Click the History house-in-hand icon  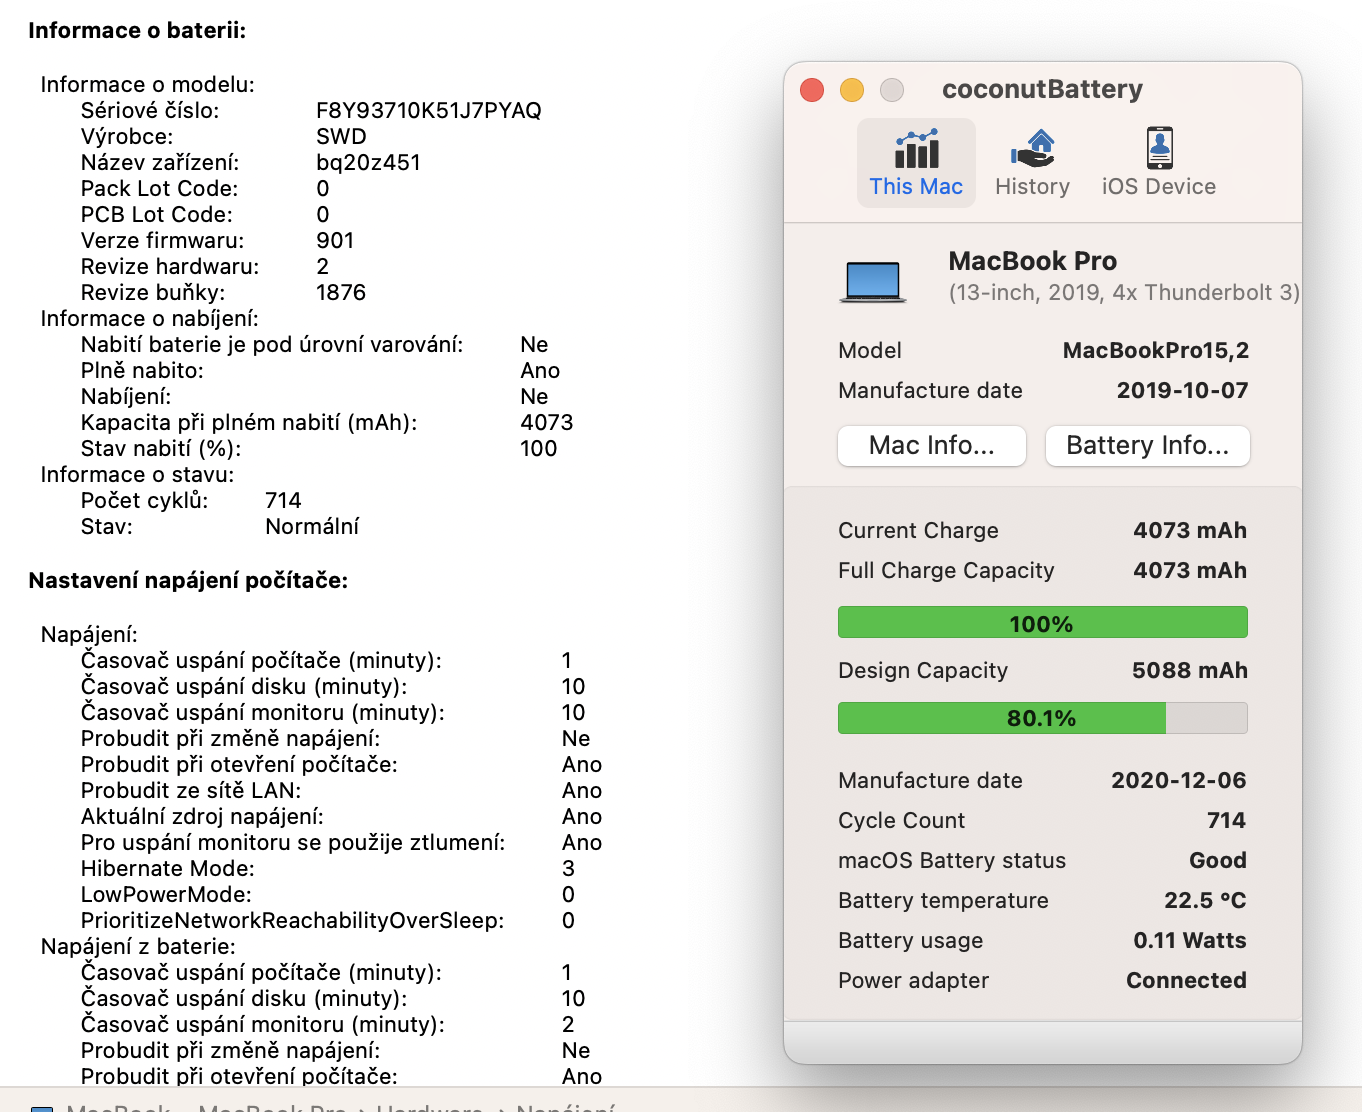tap(1033, 149)
